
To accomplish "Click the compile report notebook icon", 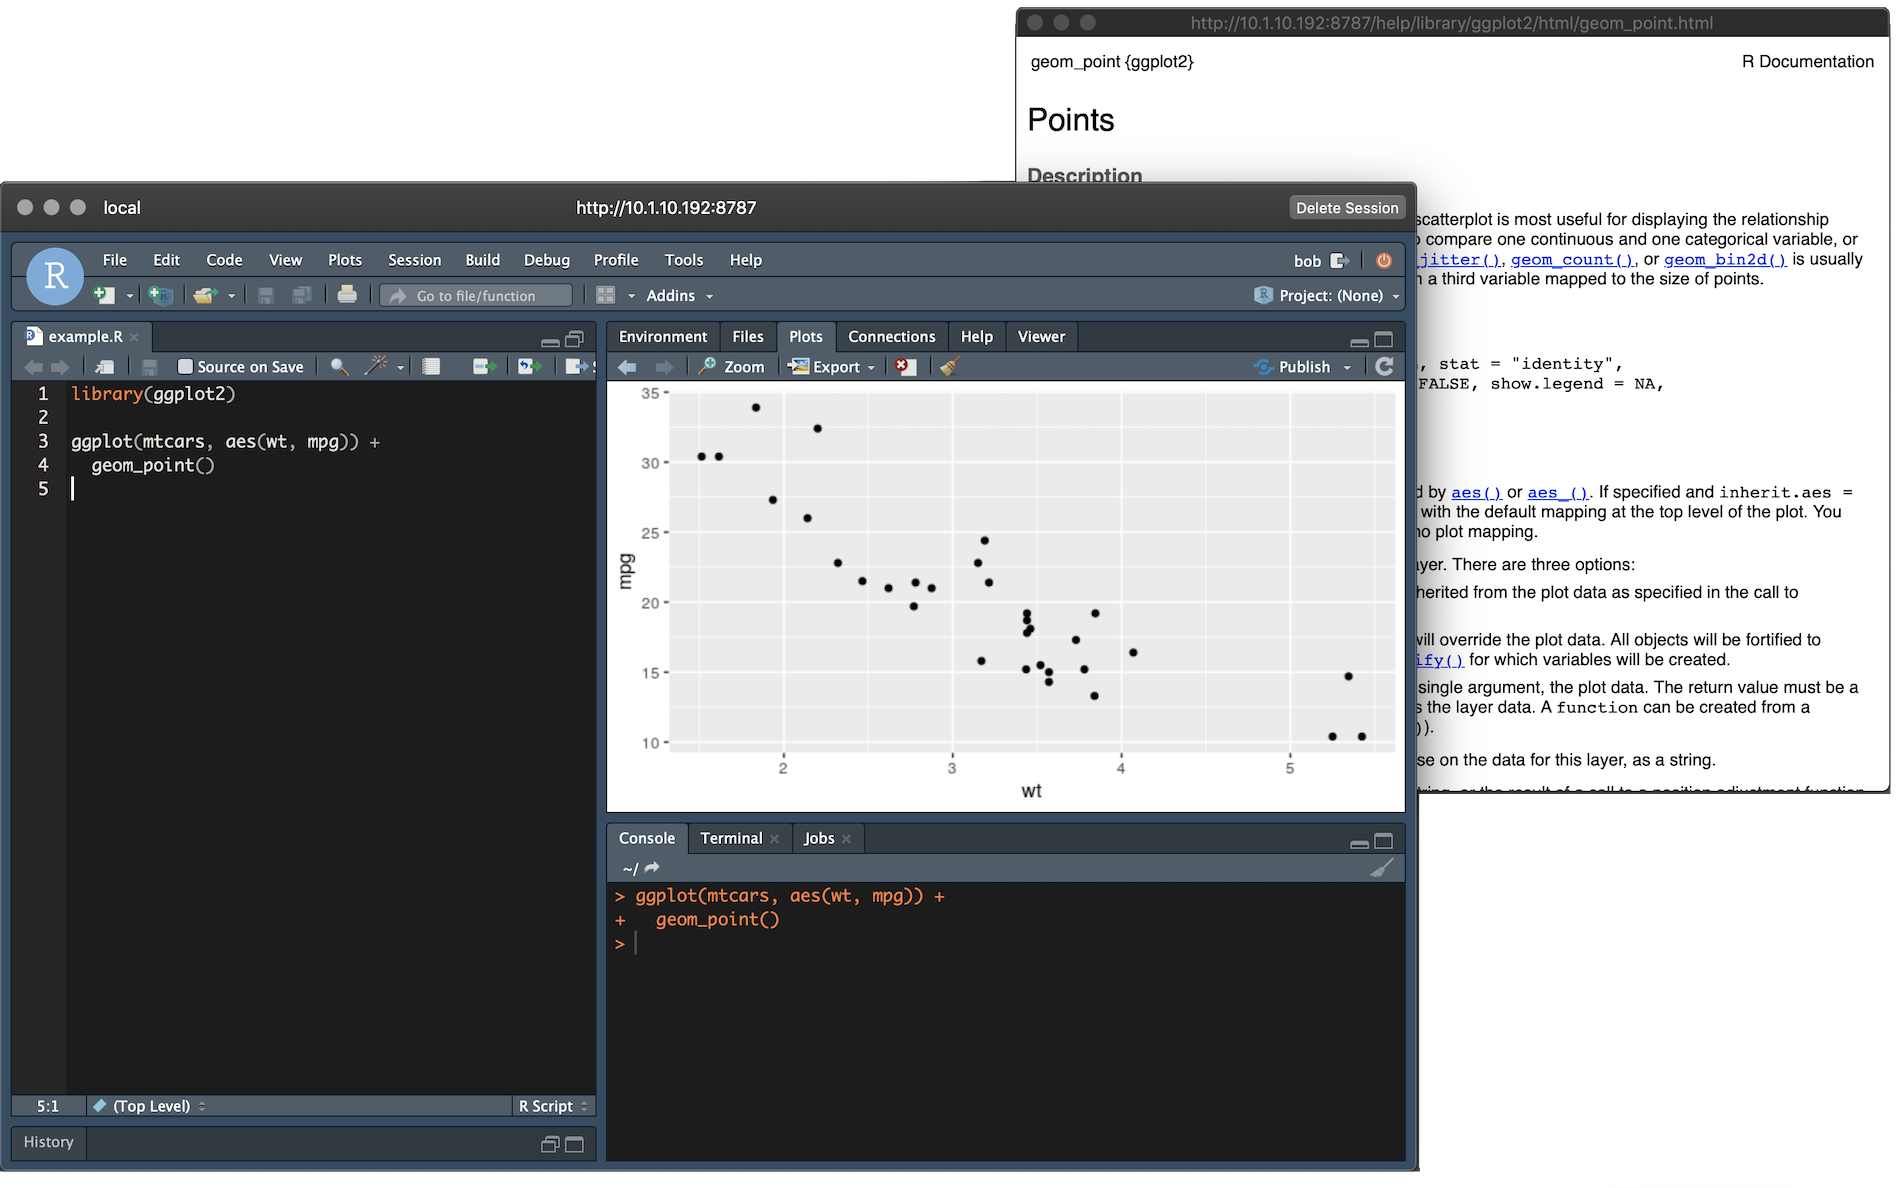I will [431, 367].
